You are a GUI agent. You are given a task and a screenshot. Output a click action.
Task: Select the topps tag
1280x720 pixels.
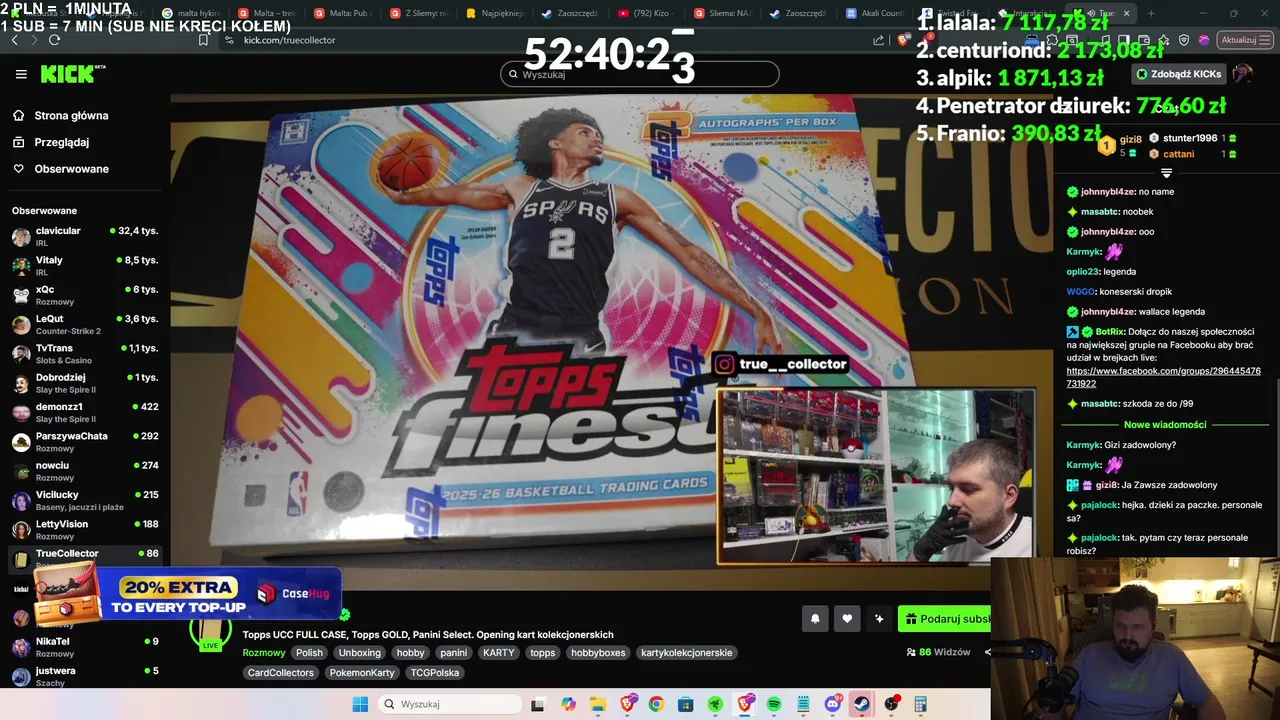coord(542,653)
